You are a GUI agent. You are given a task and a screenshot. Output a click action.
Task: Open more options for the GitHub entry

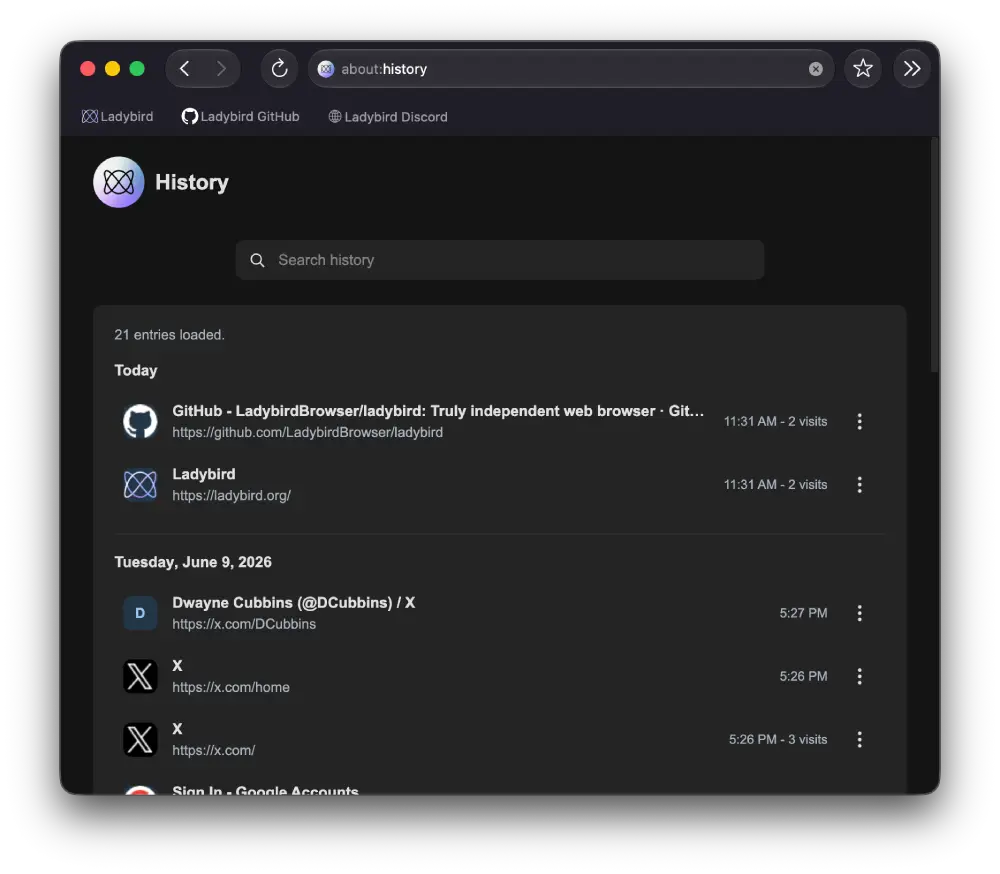coord(859,422)
